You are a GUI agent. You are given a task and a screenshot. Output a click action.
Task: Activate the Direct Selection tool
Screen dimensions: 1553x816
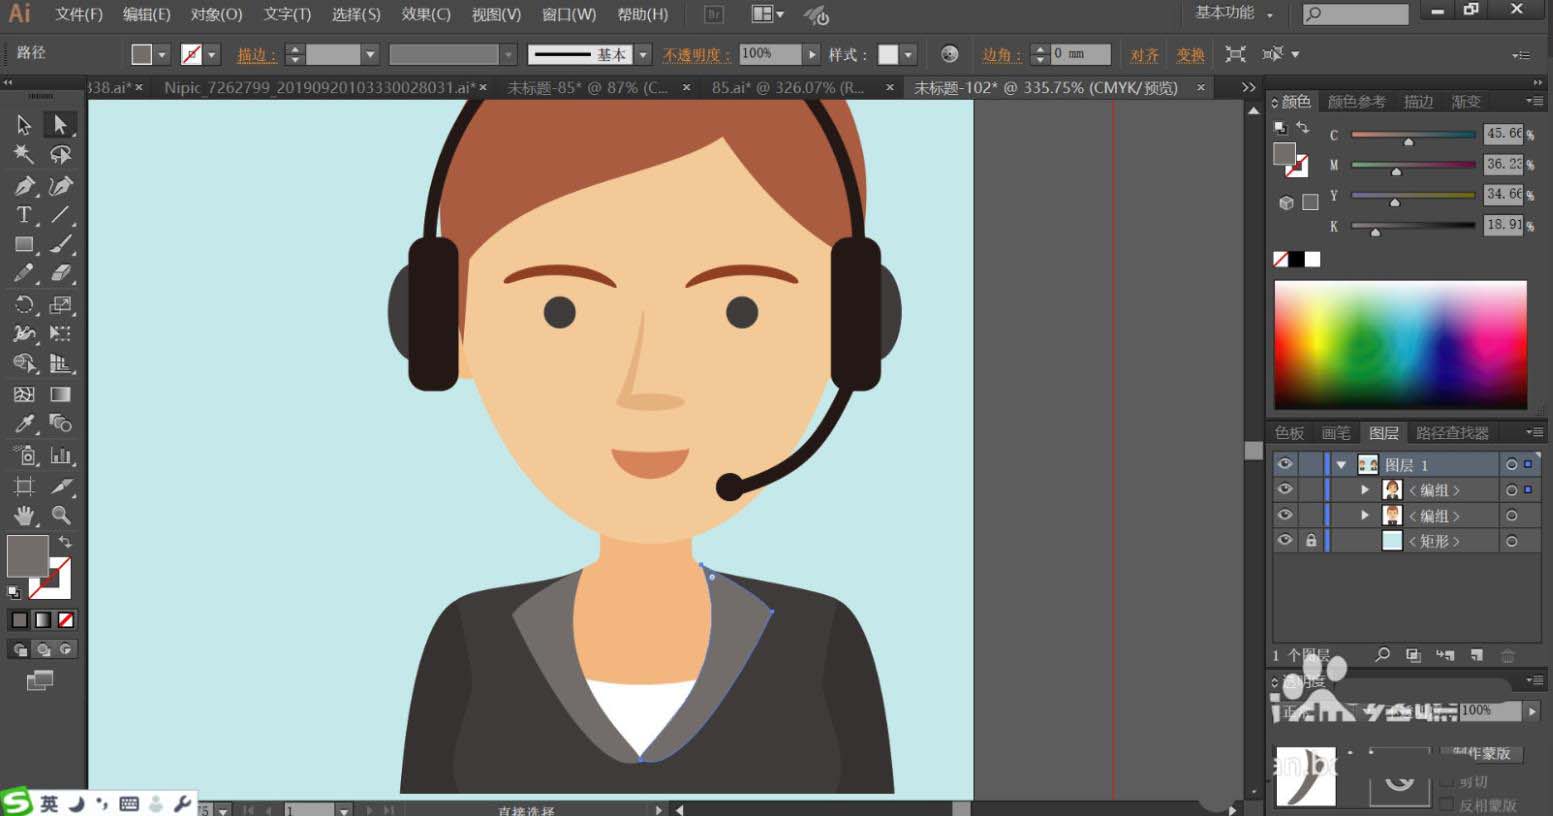tap(60, 125)
